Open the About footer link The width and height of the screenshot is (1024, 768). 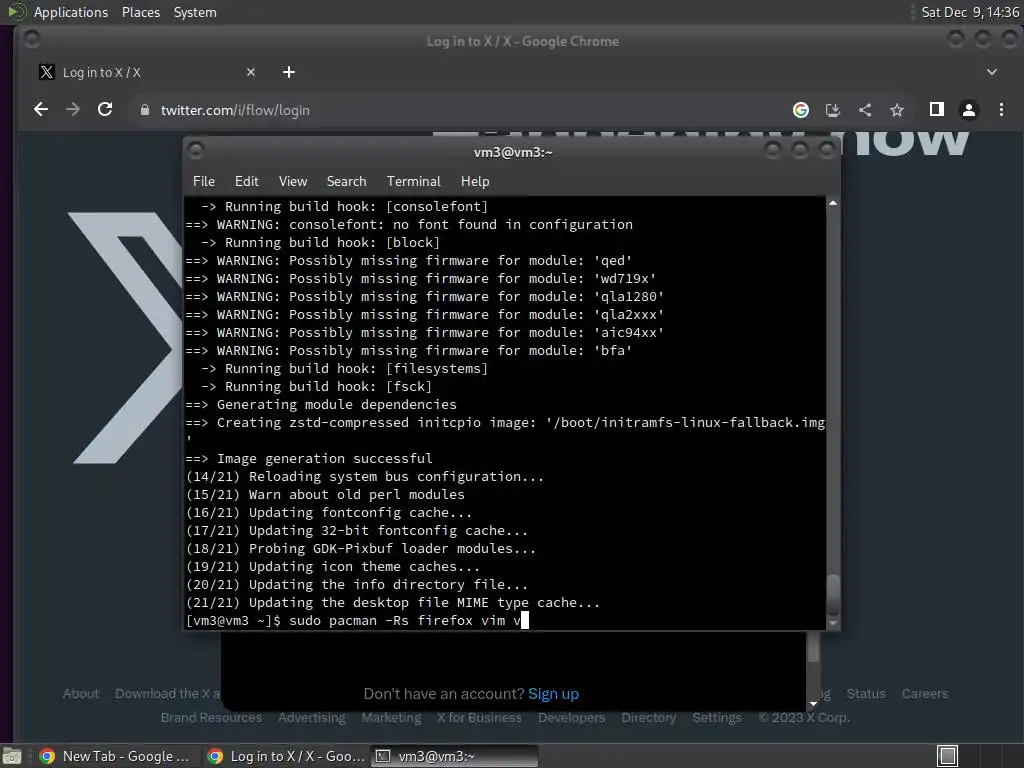pos(81,694)
